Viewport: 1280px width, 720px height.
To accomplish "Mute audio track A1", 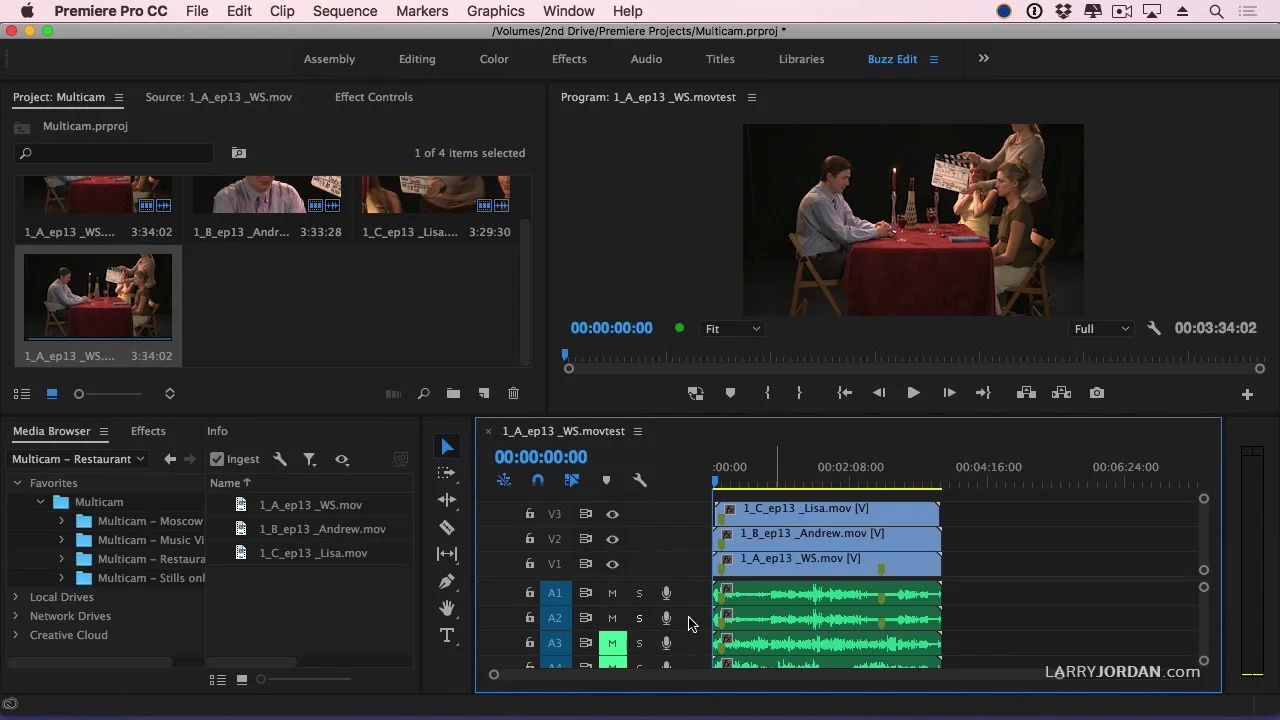I will click(612, 593).
